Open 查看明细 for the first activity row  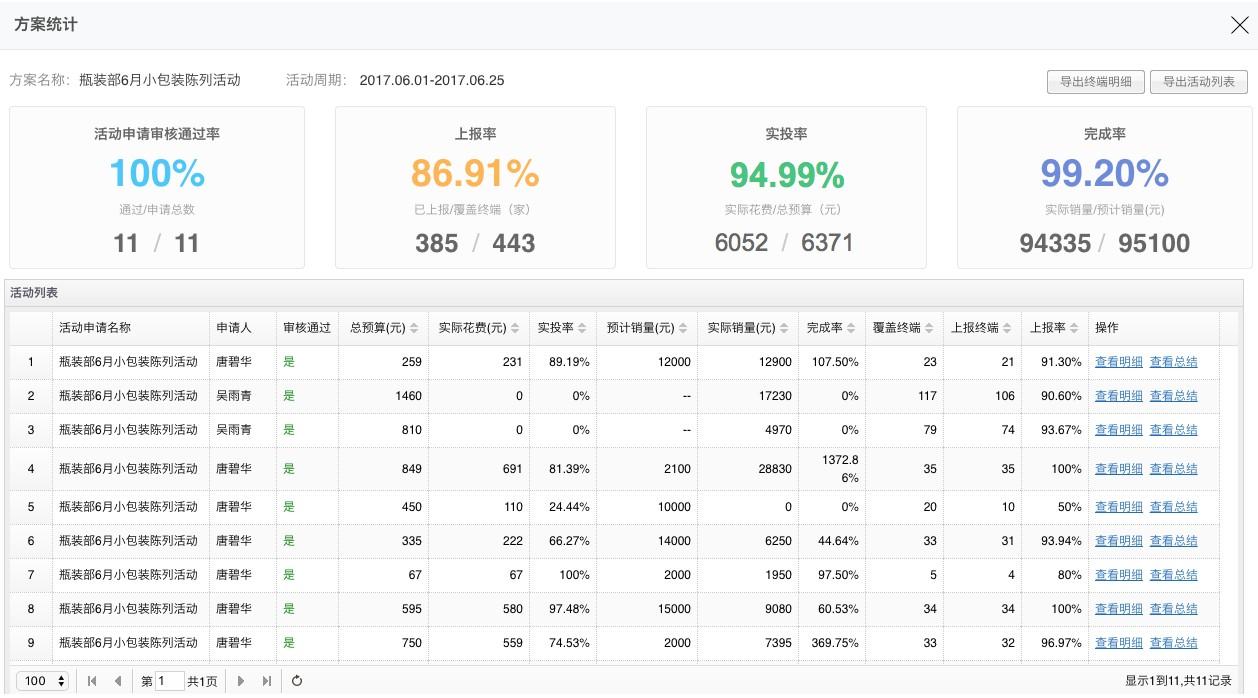pos(1118,361)
